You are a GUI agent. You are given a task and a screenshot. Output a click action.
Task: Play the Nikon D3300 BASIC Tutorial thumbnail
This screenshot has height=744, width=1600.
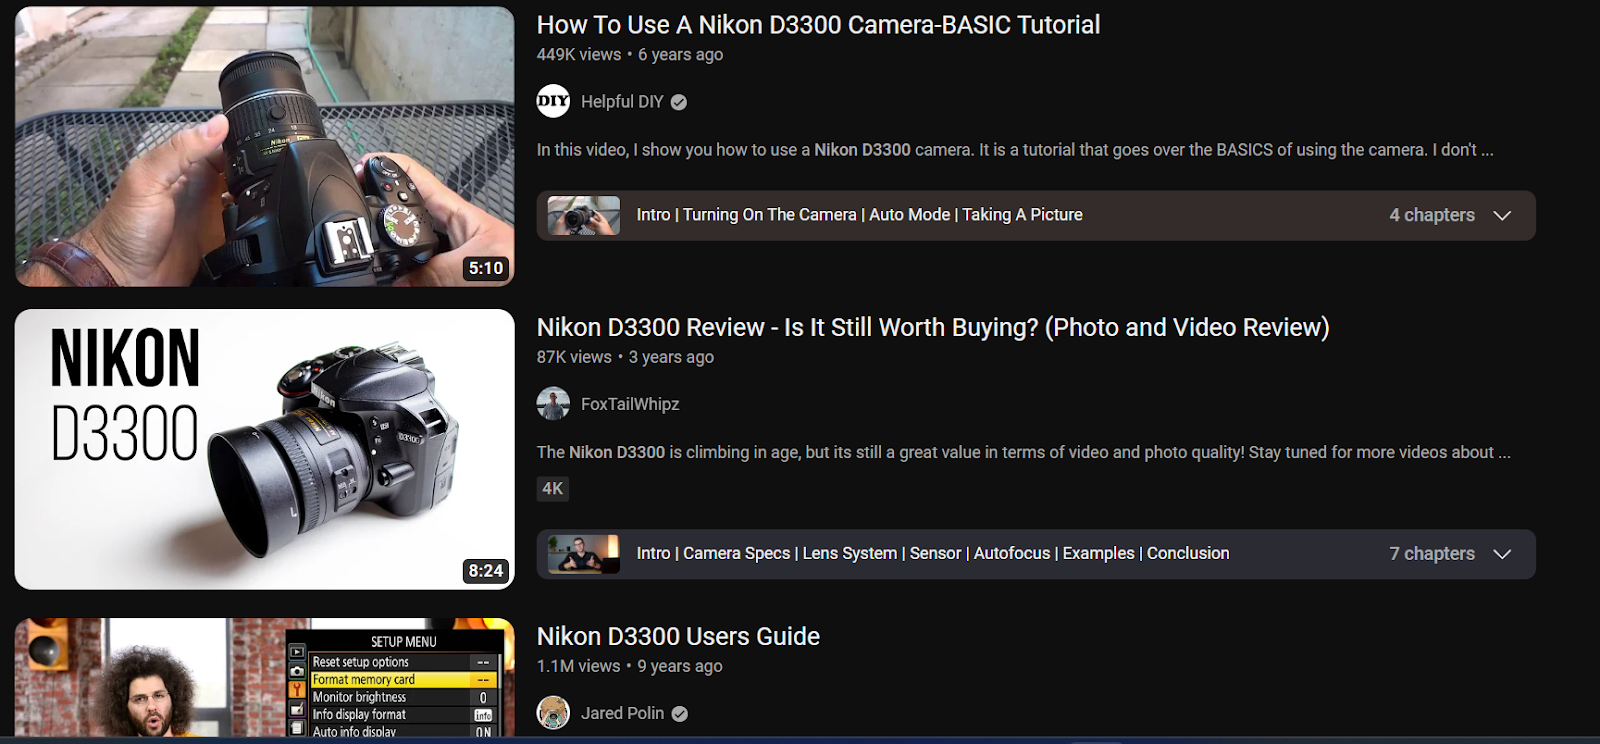[265, 147]
